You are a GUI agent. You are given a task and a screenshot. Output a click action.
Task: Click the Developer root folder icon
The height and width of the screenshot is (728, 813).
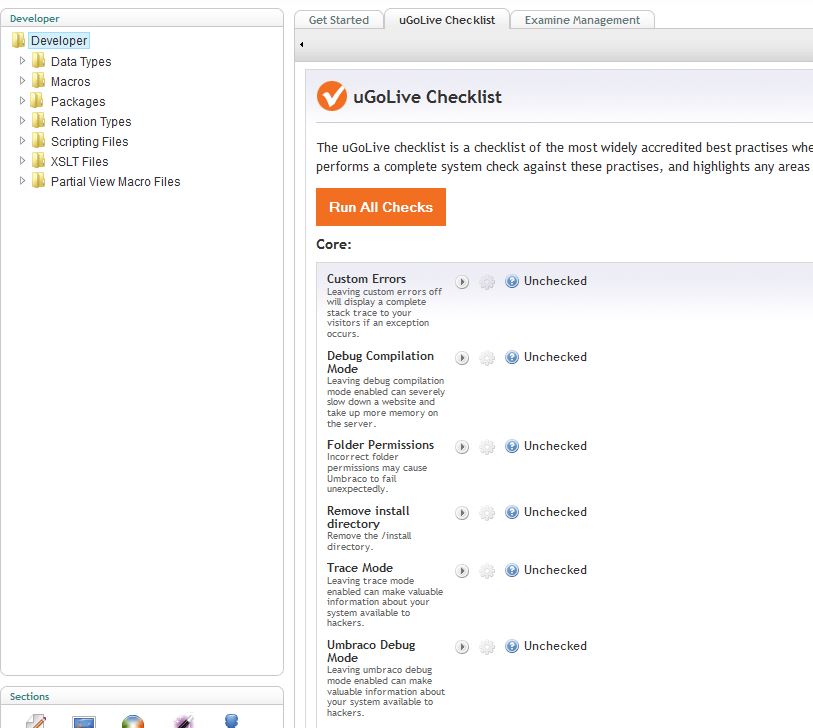click(x=18, y=40)
